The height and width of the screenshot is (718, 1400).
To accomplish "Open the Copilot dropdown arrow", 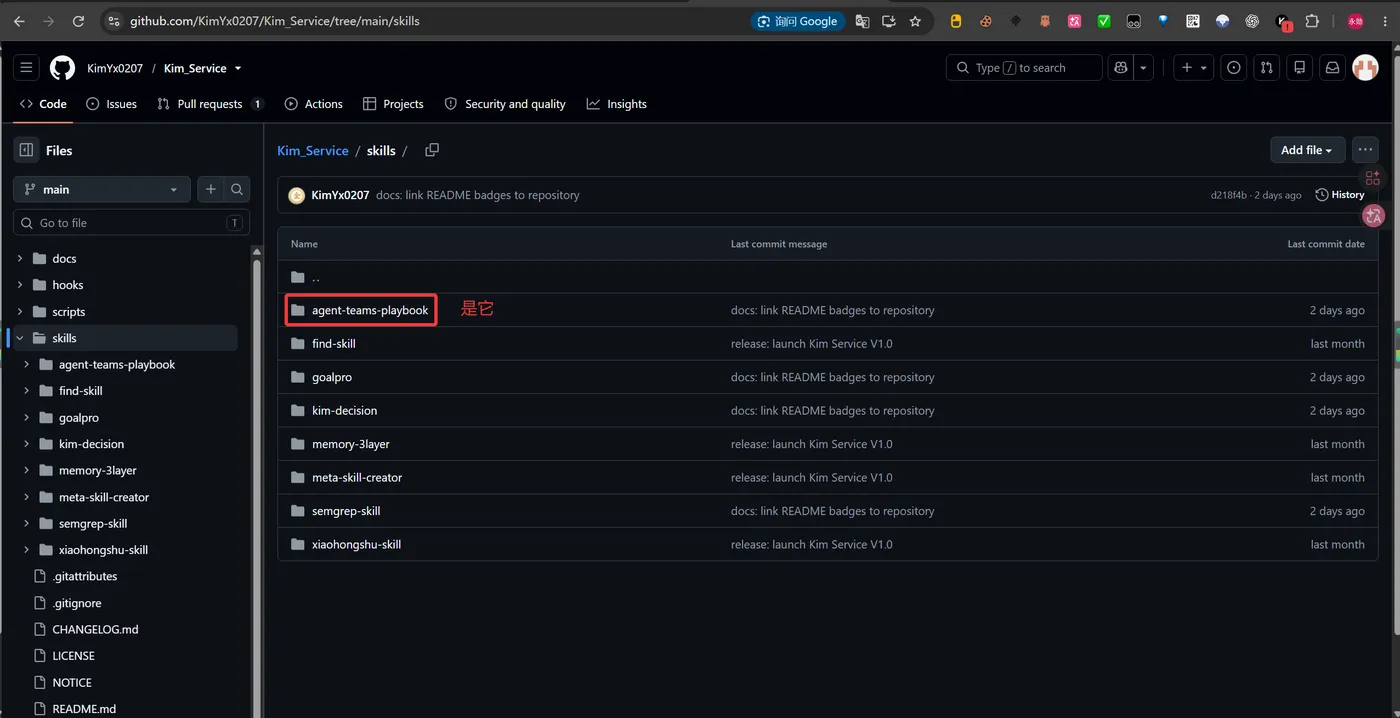I will pos(1144,68).
